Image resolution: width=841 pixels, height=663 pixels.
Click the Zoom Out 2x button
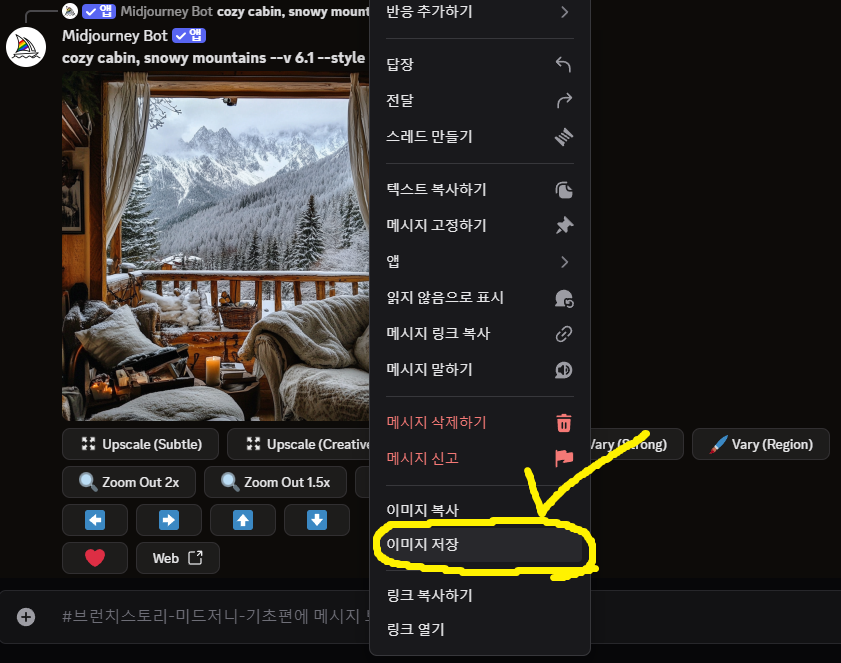click(x=128, y=482)
